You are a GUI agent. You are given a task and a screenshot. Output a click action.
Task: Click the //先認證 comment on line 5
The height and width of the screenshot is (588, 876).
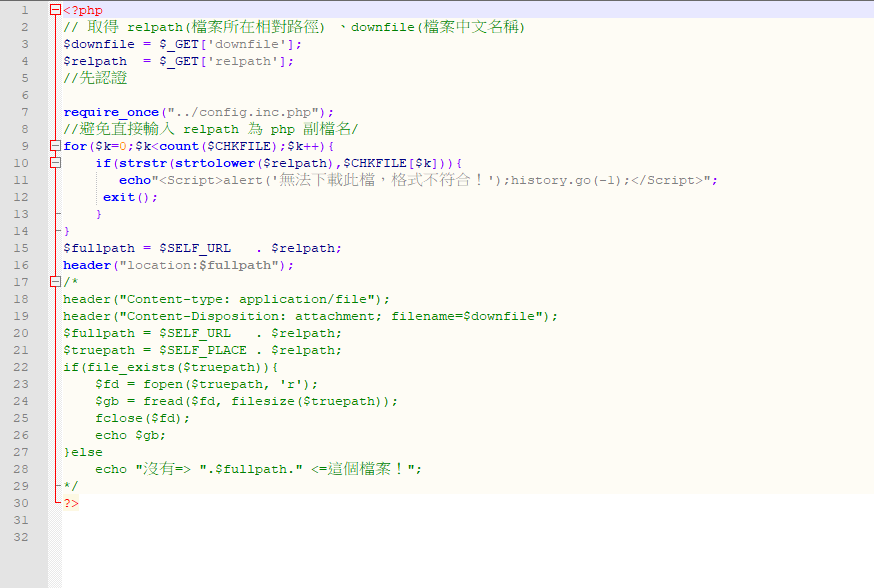click(x=95, y=78)
